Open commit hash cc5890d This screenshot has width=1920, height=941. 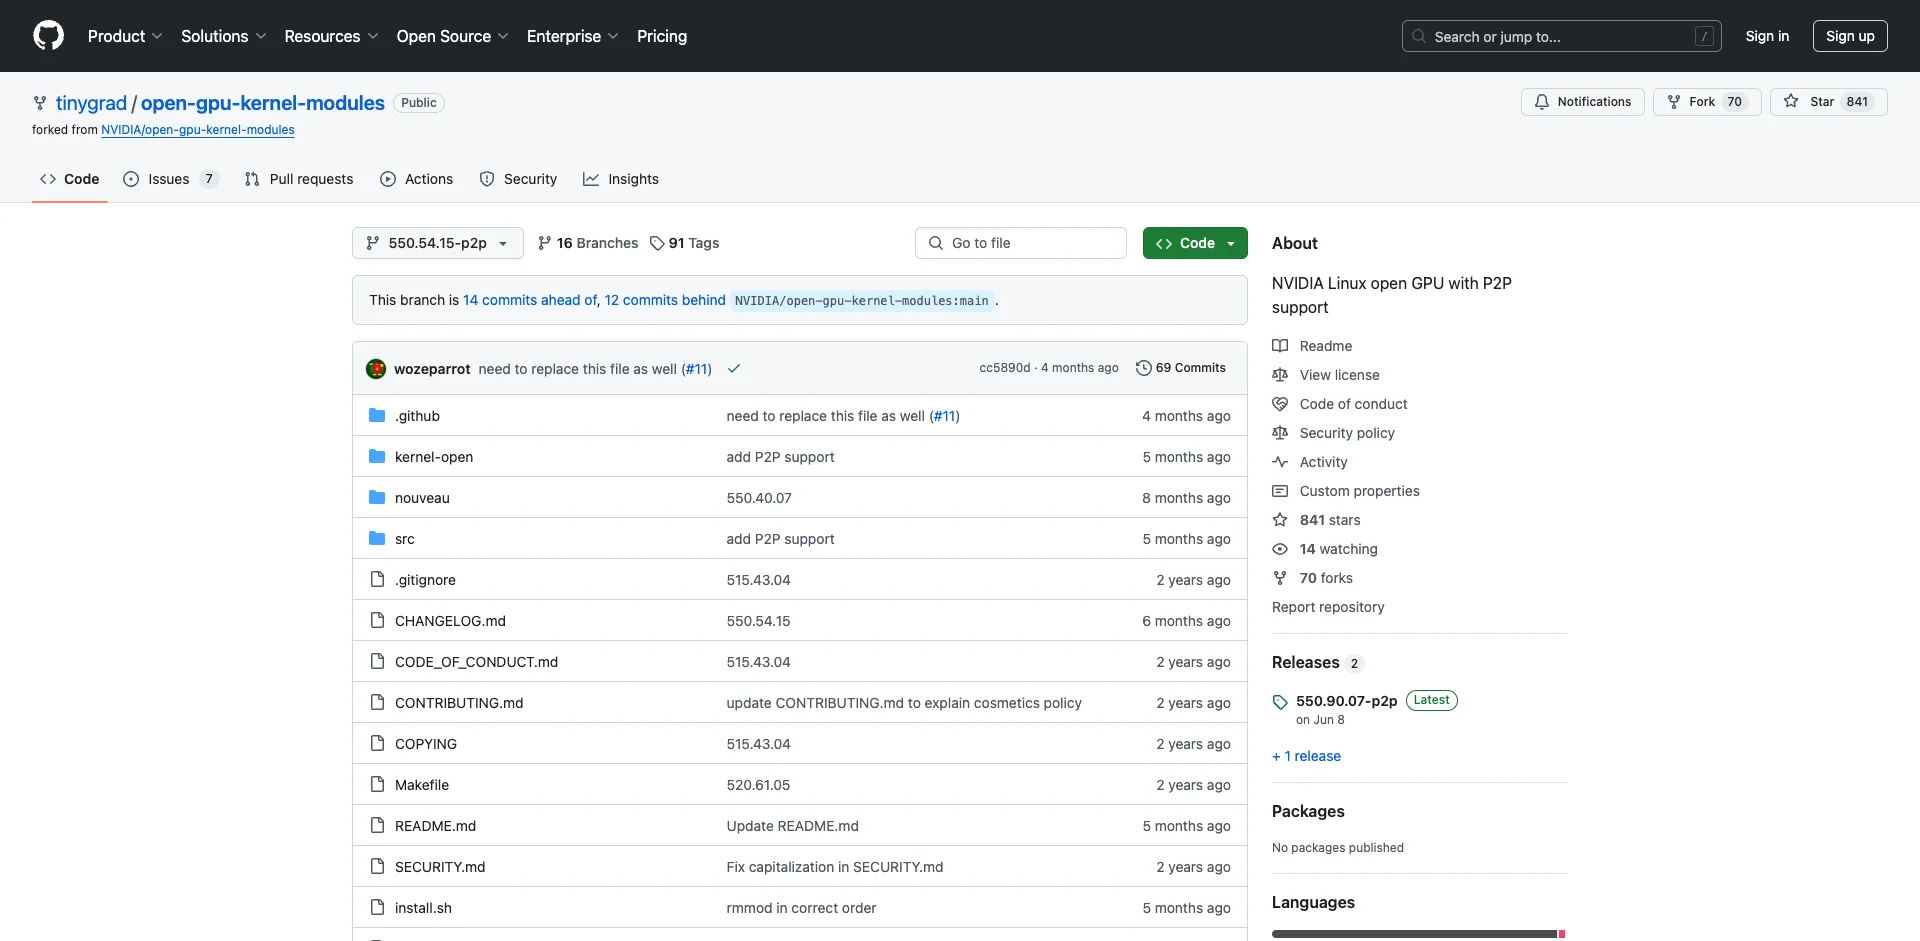pos(1004,368)
